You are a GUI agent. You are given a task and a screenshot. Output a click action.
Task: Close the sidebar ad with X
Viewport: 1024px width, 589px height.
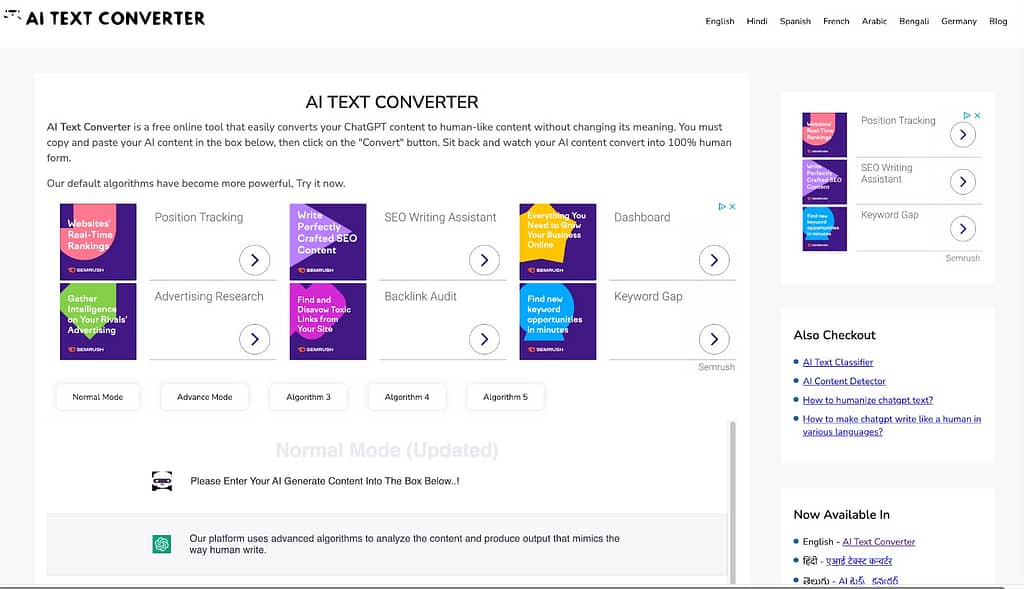point(978,115)
